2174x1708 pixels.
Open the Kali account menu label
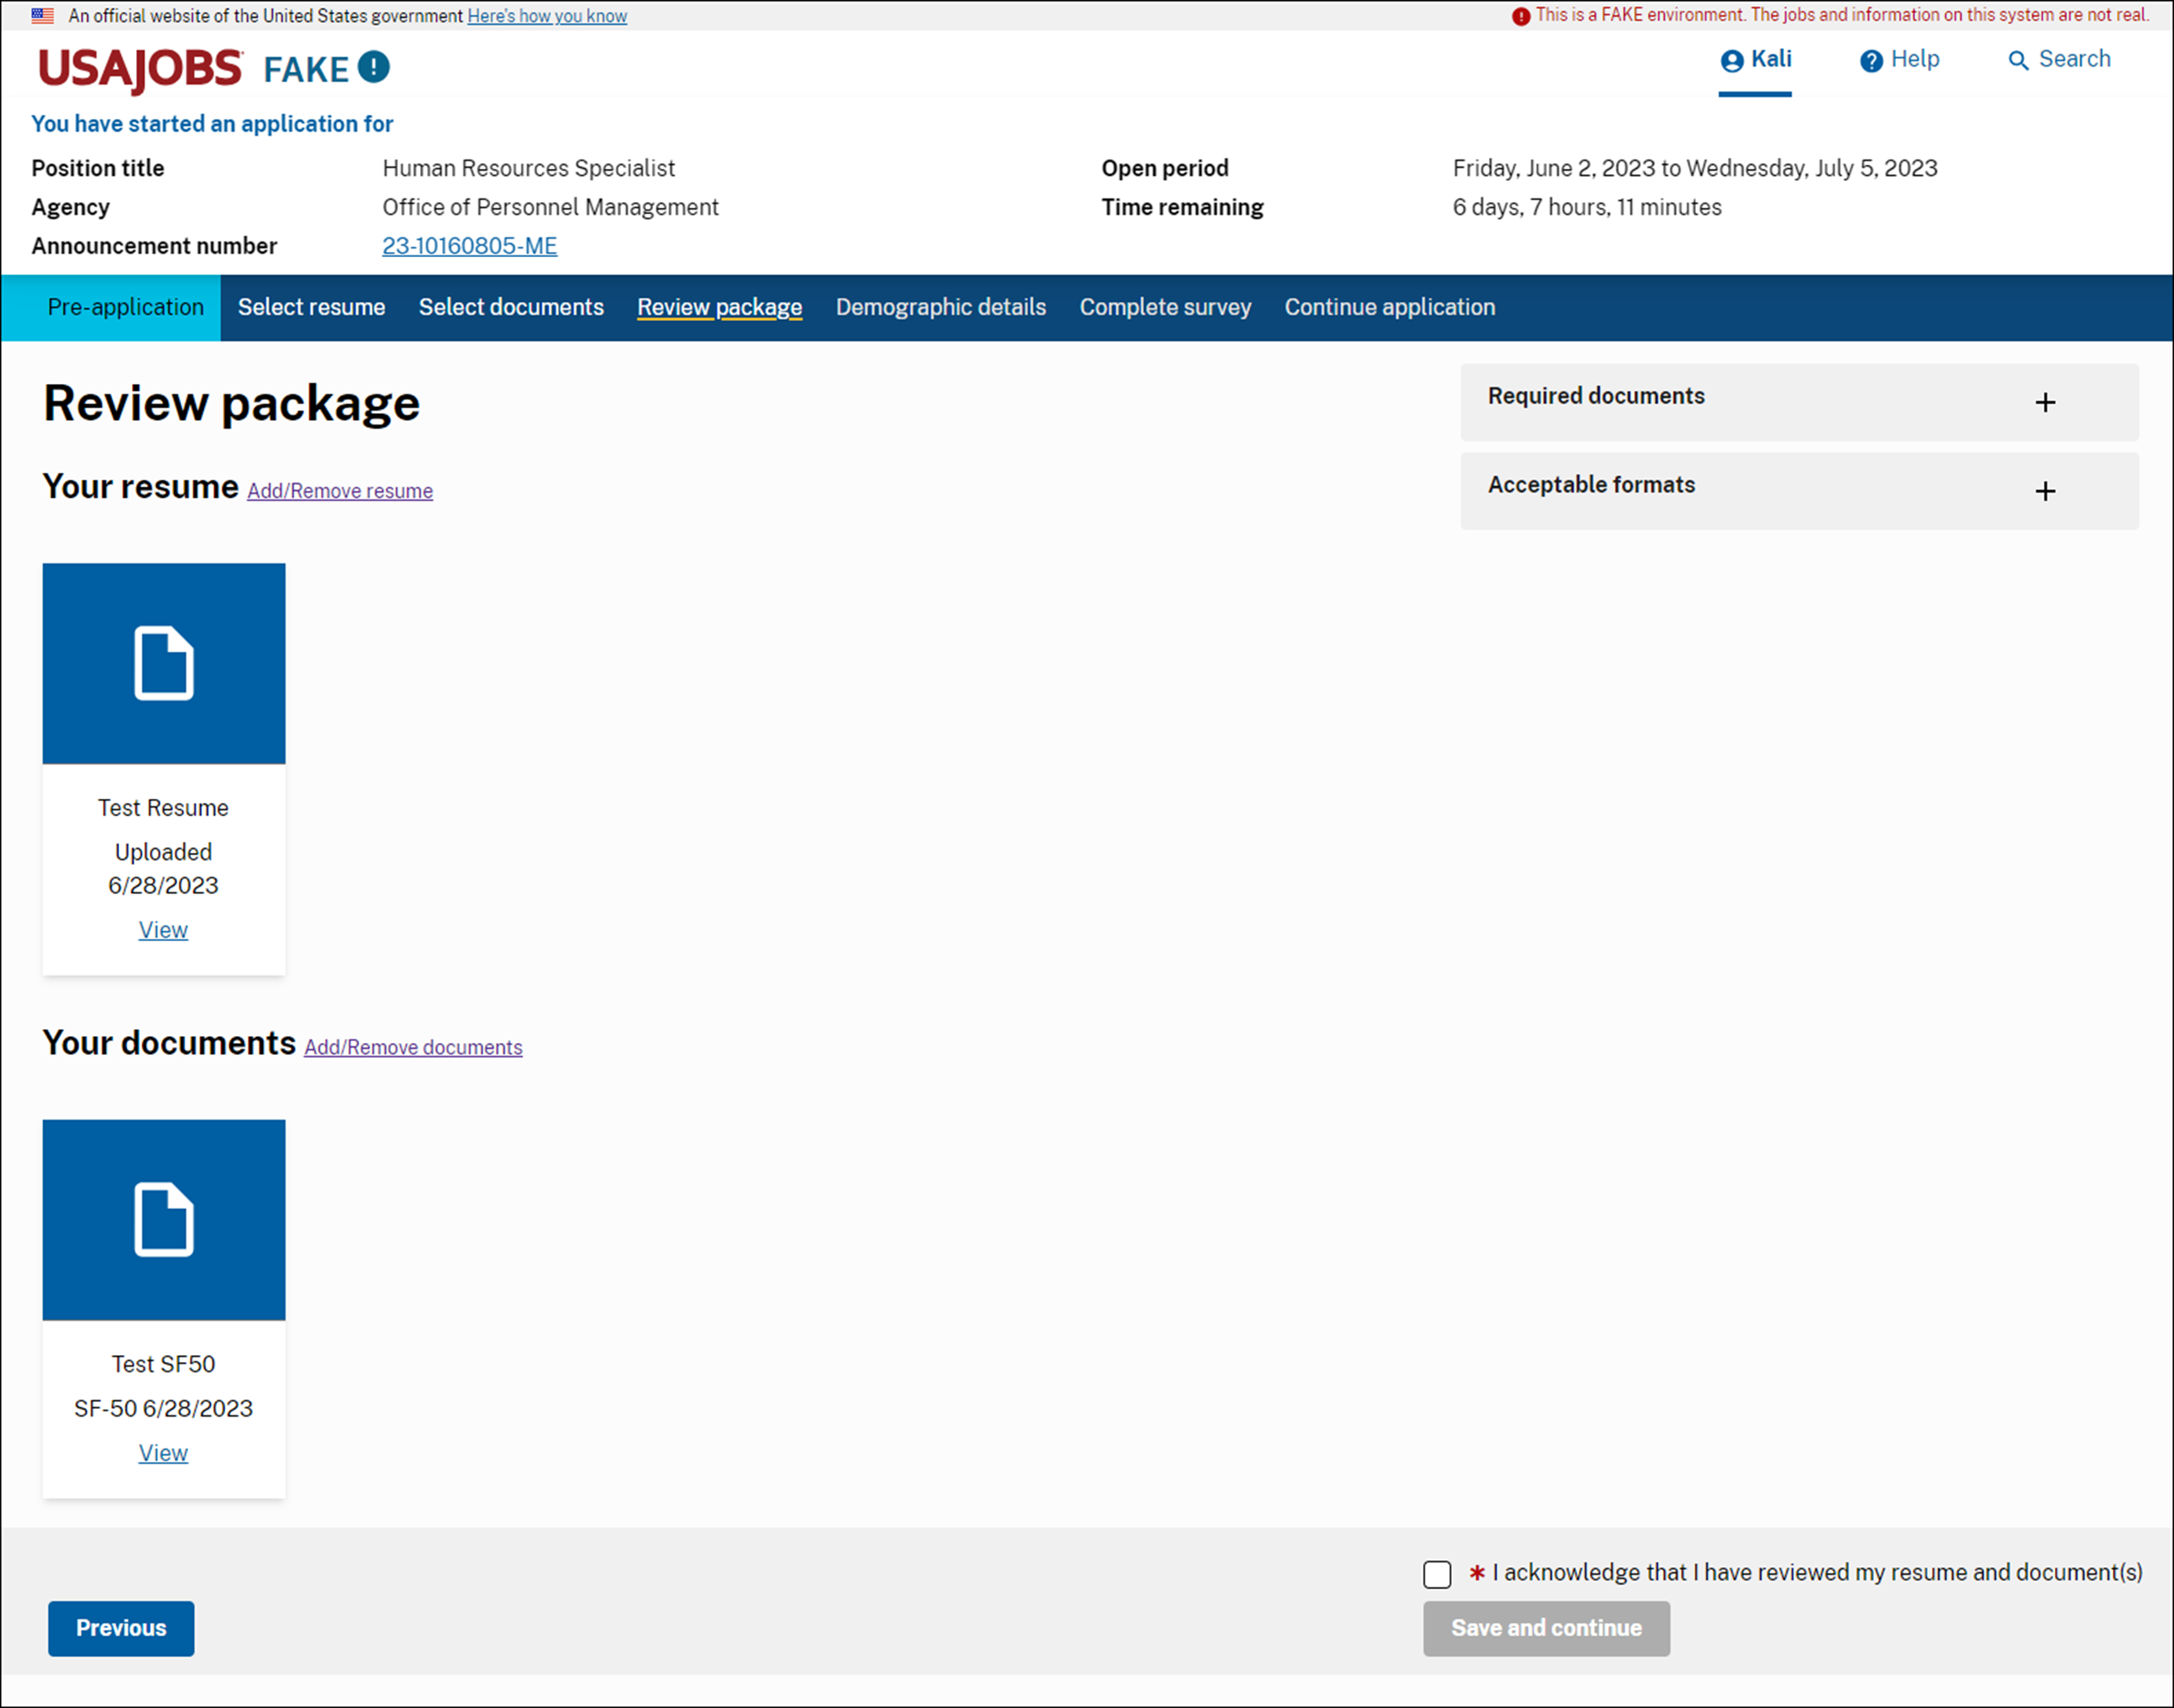click(1771, 59)
